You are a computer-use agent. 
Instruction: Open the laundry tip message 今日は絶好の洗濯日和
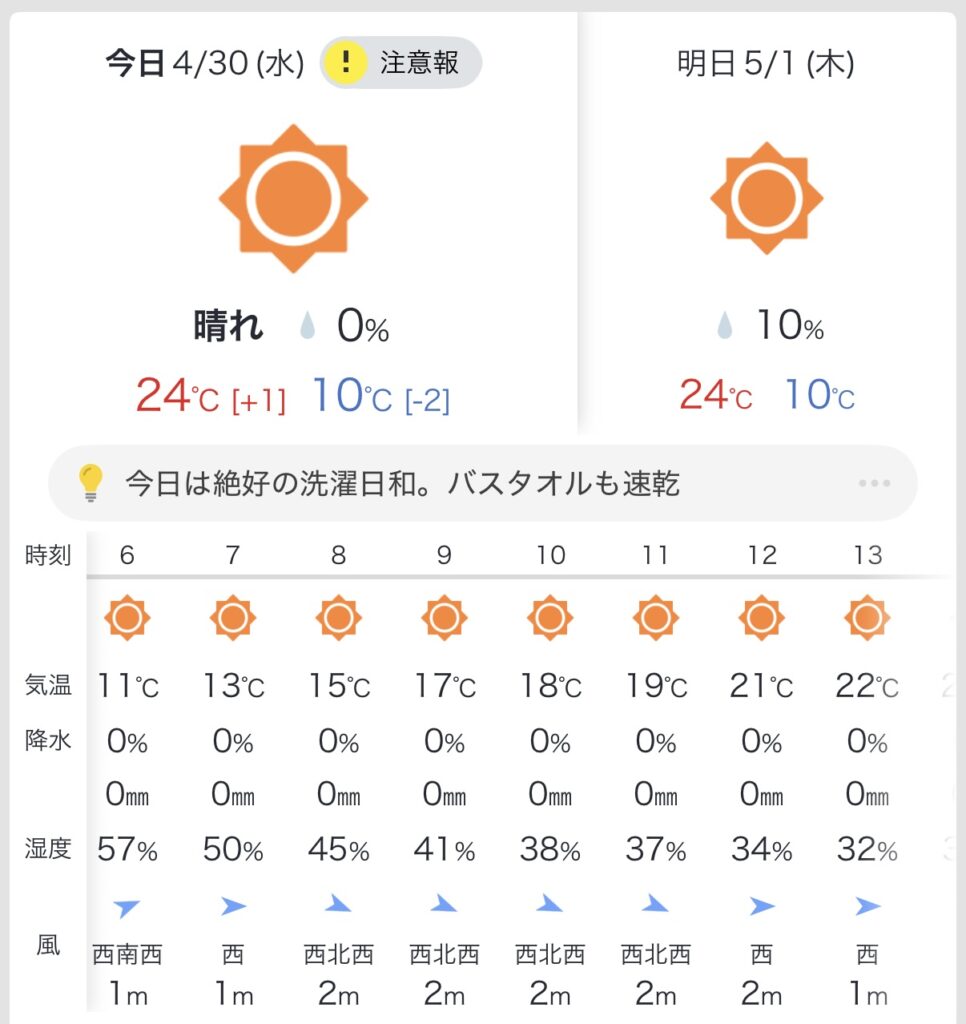(402, 484)
